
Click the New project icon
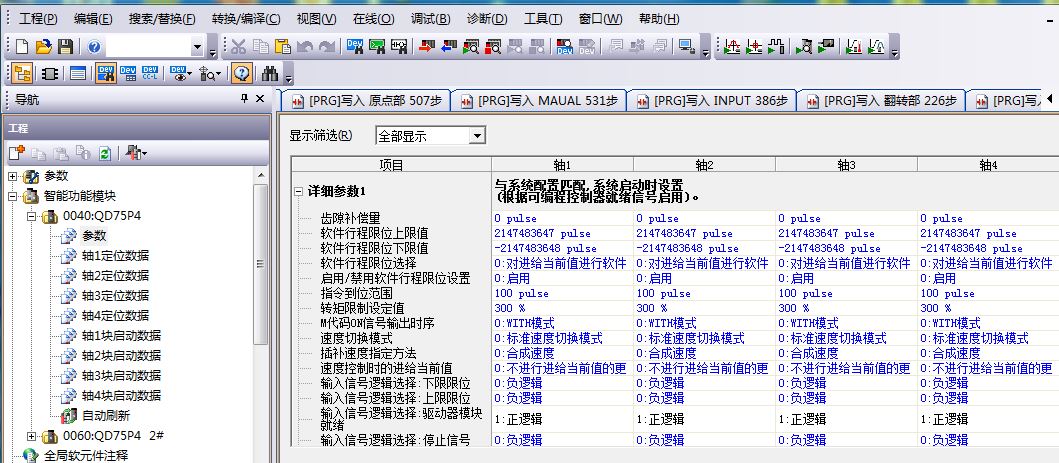coord(23,46)
